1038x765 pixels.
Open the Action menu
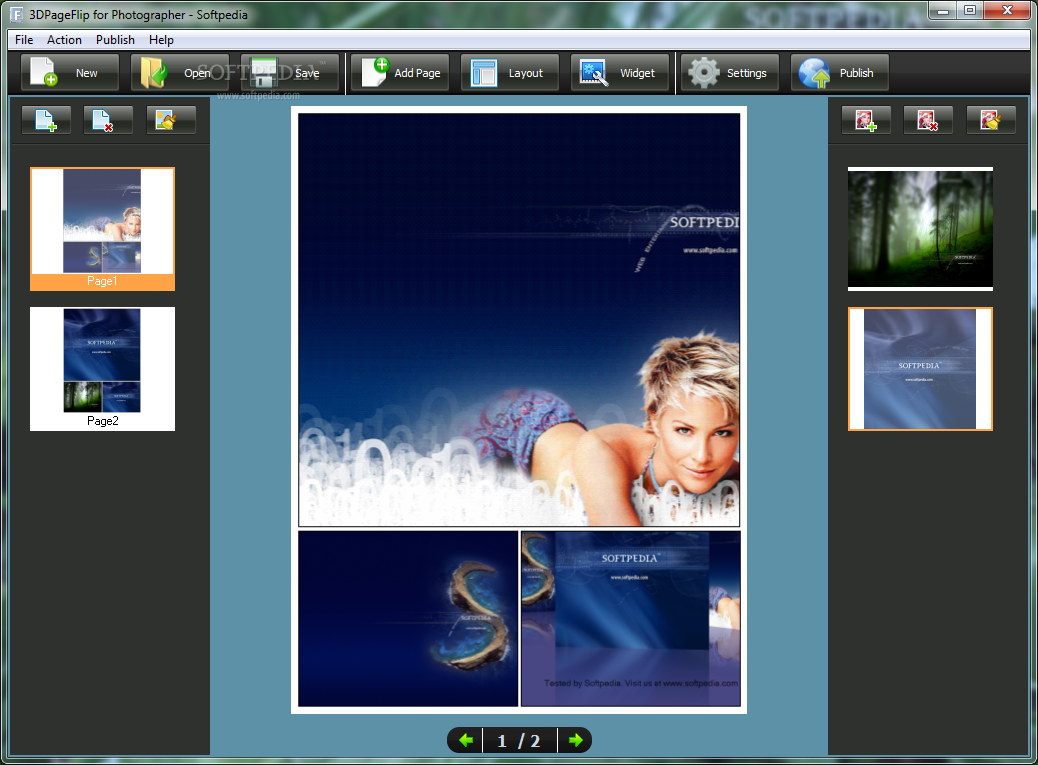click(x=64, y=40)
